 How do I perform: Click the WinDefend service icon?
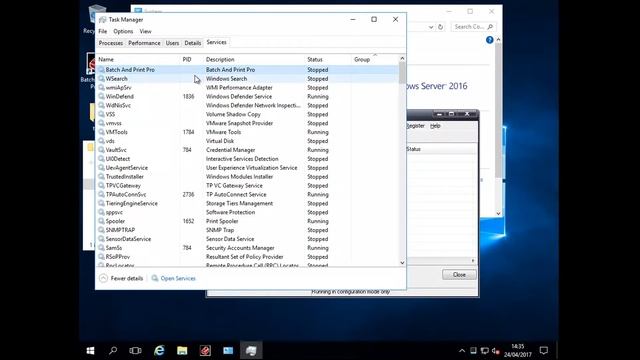coord(101,97)
